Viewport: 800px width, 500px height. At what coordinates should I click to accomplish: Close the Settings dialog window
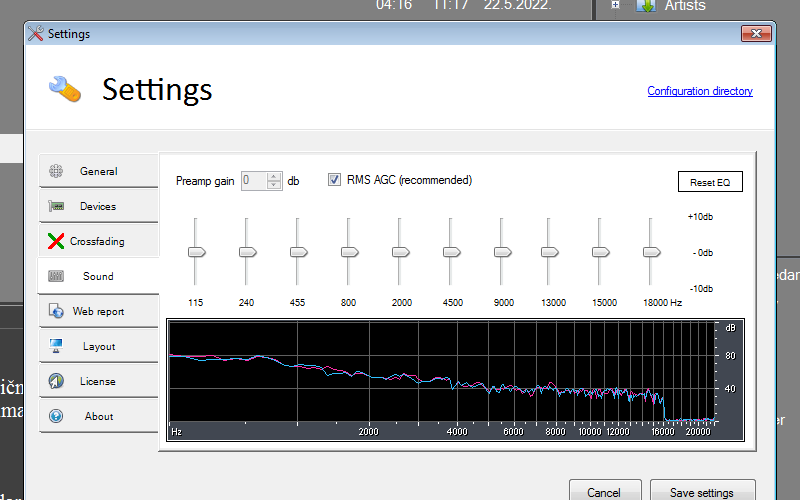756,34
